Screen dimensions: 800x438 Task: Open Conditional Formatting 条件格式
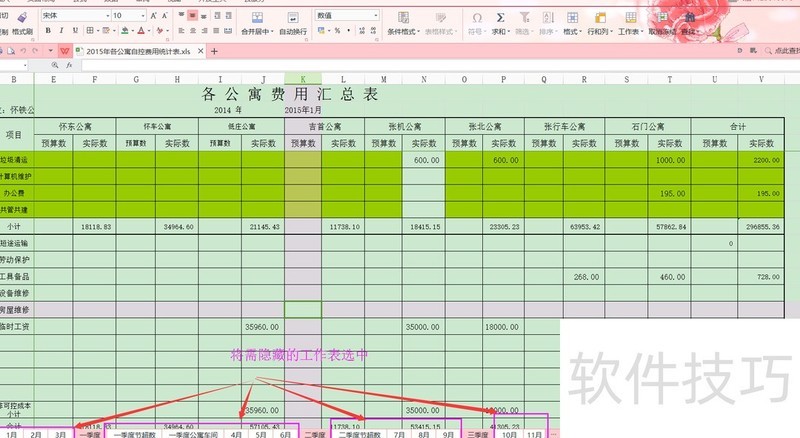pyautogui.click(x=403, y=23)
